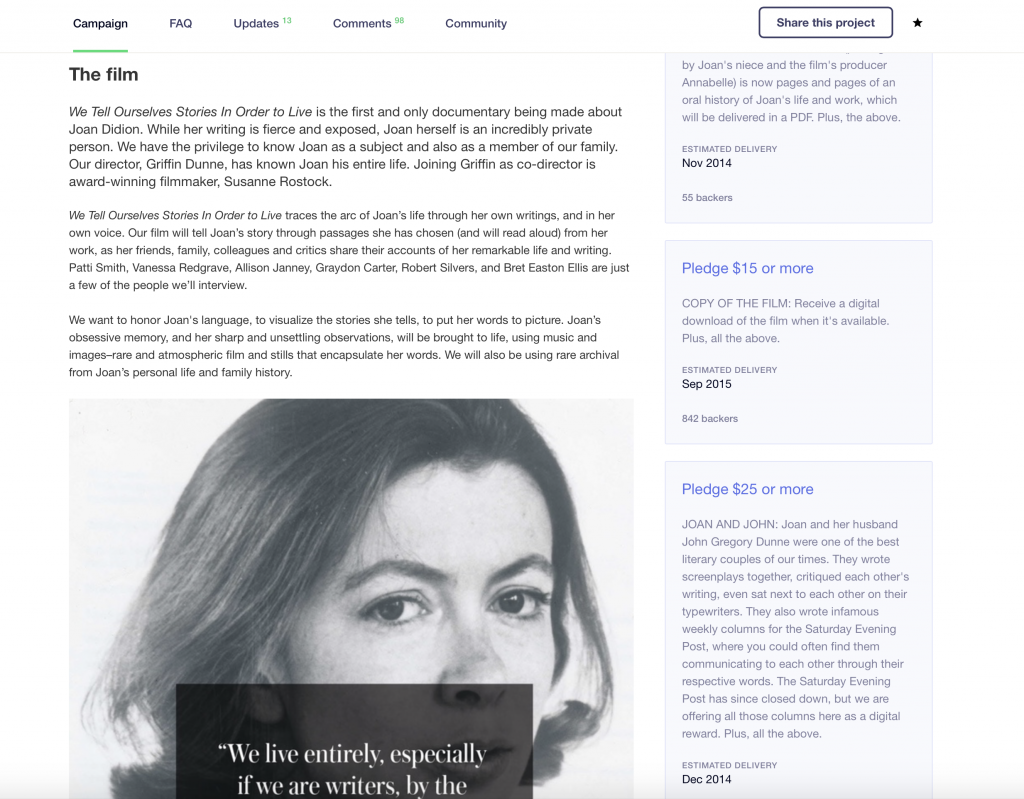Screen dimensions: 1024x799
Task: Open the Campaign tab
Action: tap(100, 24)
